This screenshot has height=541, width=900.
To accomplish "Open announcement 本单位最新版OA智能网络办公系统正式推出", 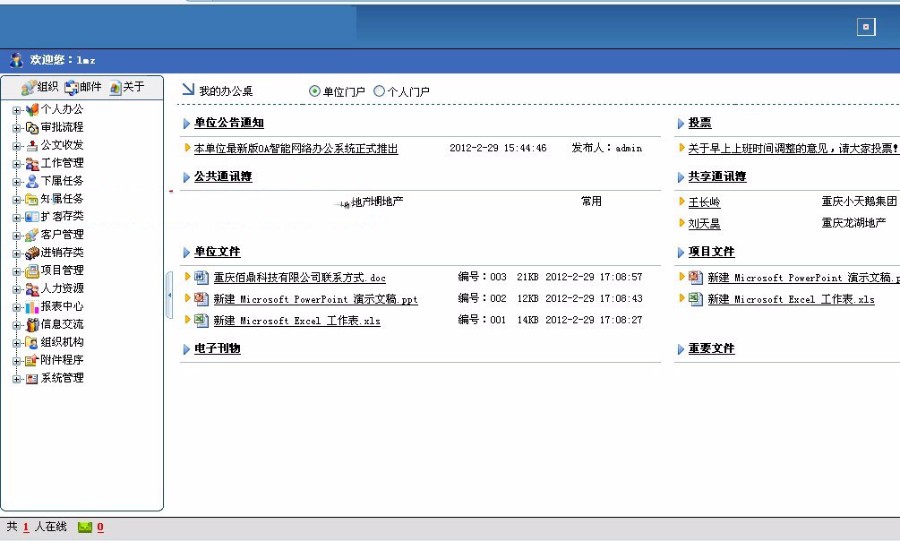I will tap(296, 149).
